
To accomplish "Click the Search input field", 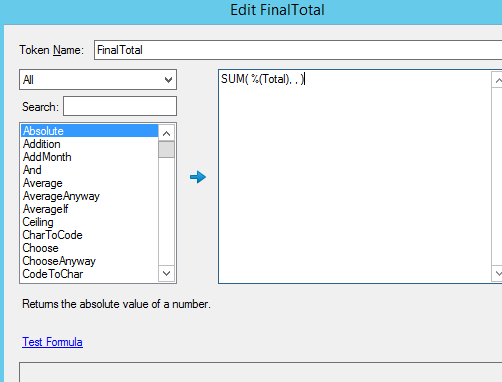I will pyautogui.click(x=120, y=106).
